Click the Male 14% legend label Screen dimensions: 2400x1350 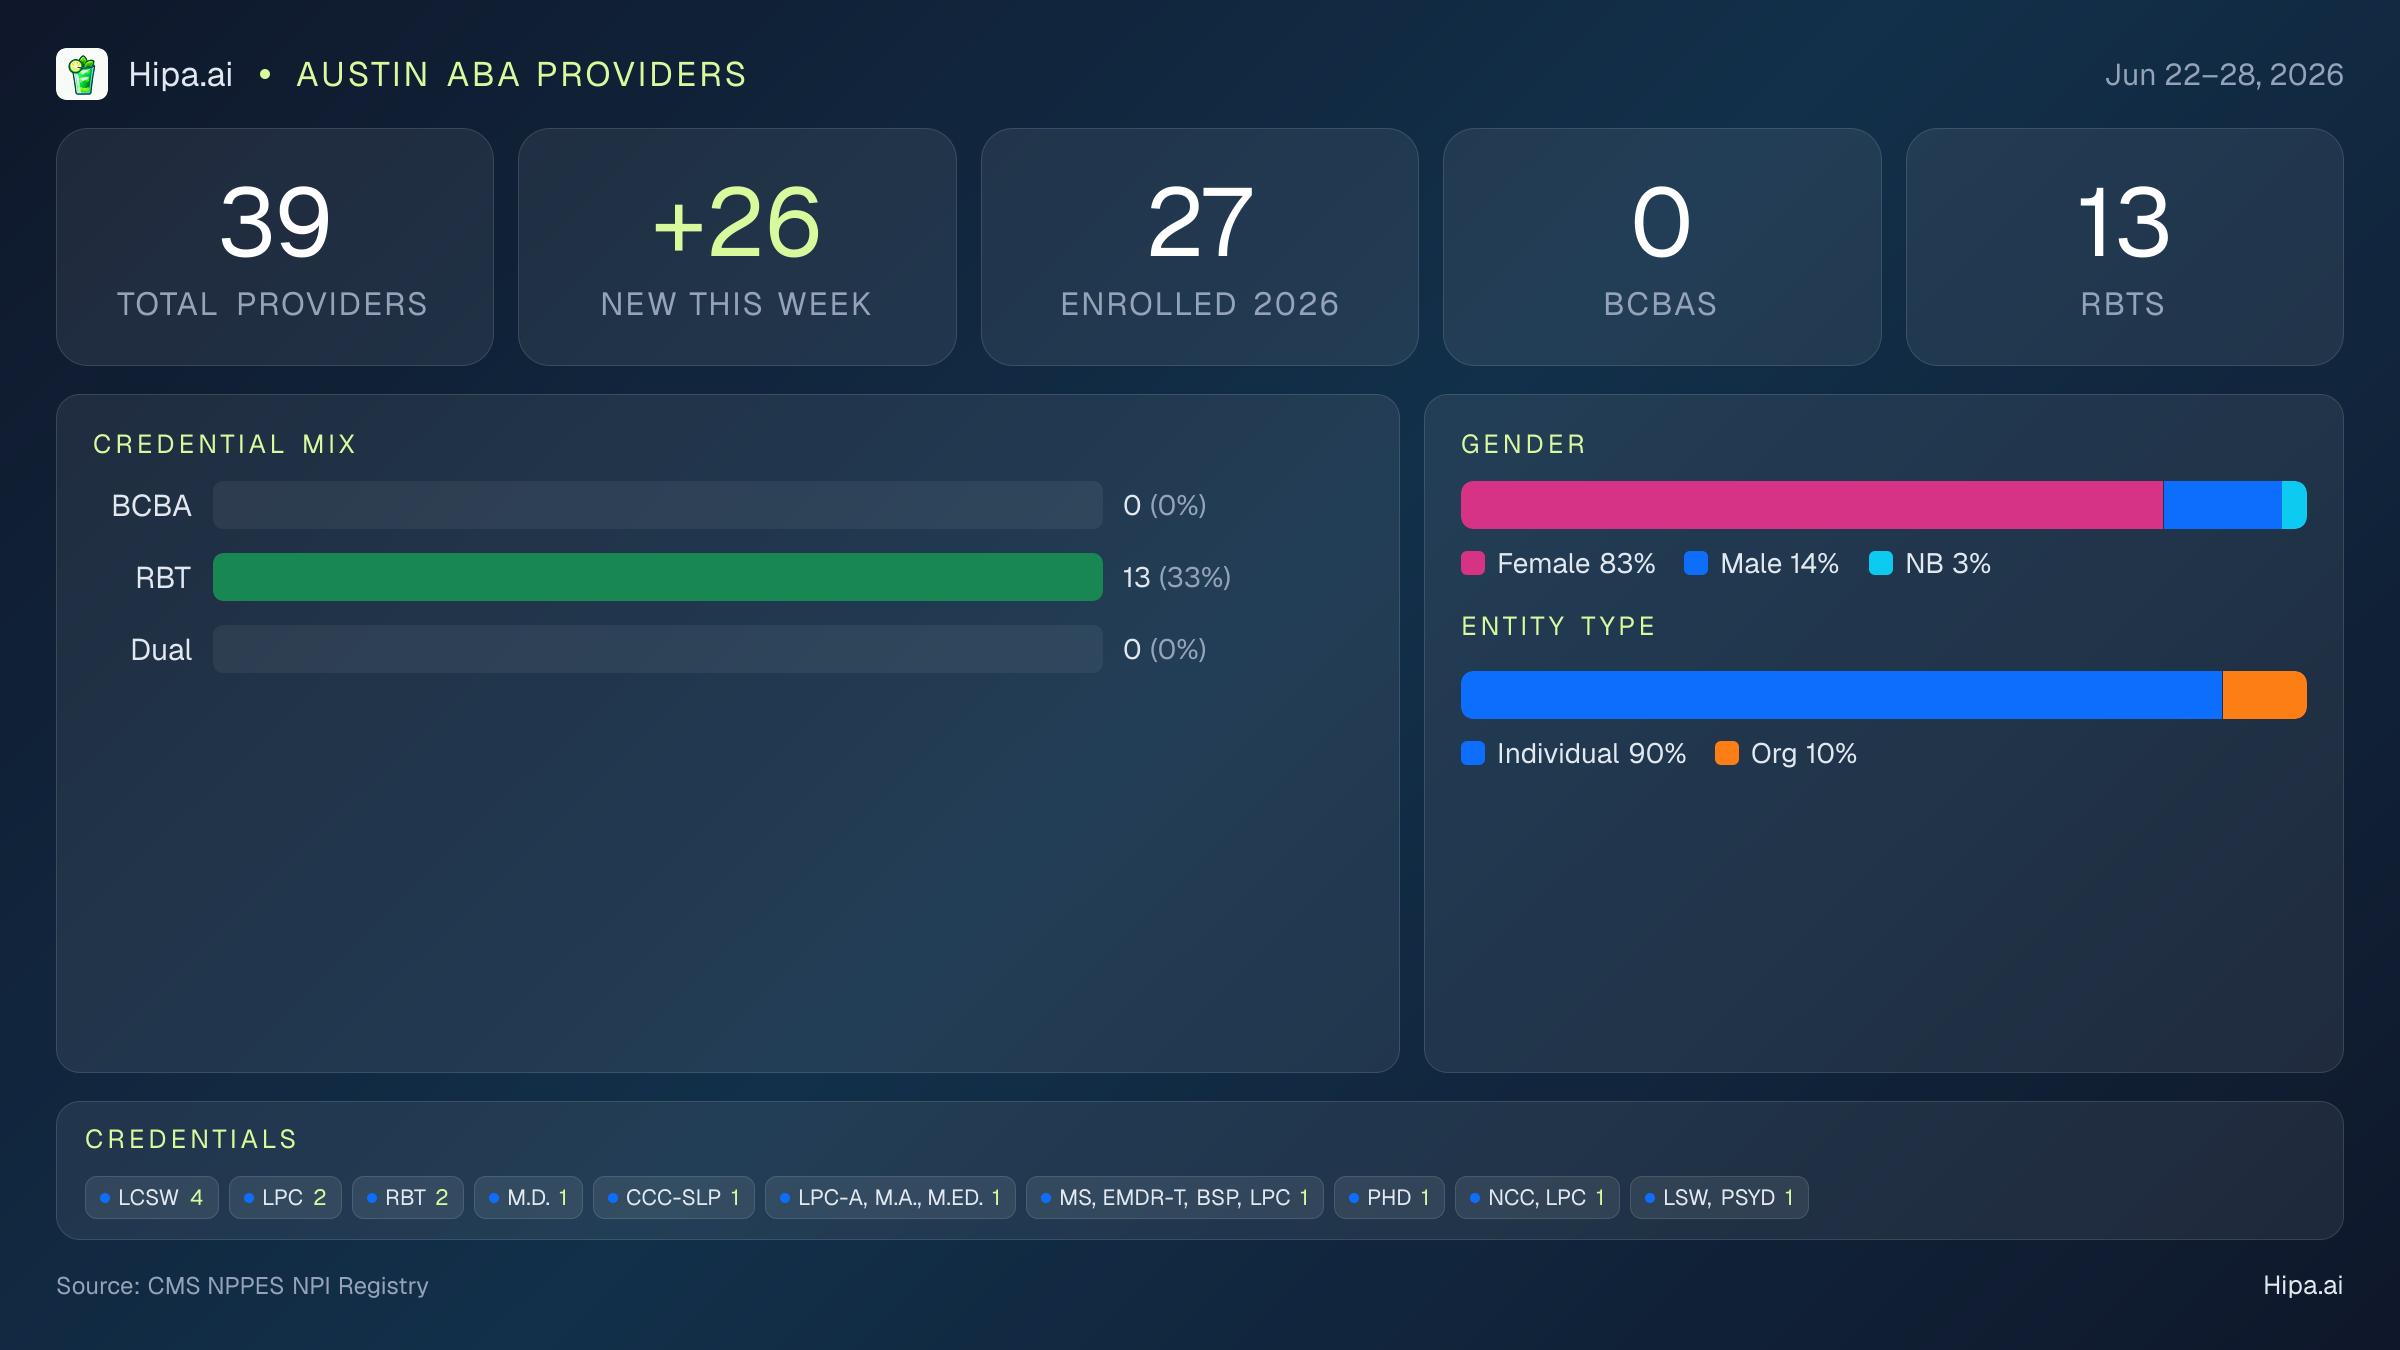tap(1780, 563)
